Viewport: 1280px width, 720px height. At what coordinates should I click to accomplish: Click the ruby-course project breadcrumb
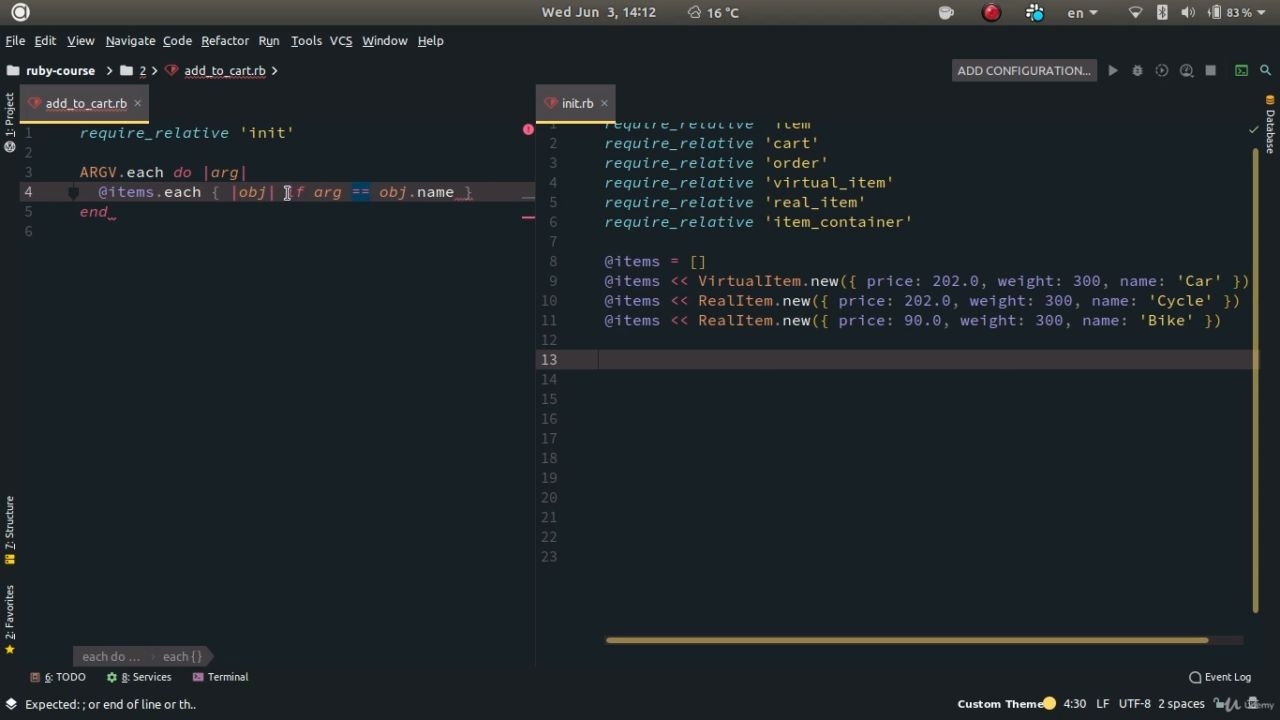(x=51, y=71)
